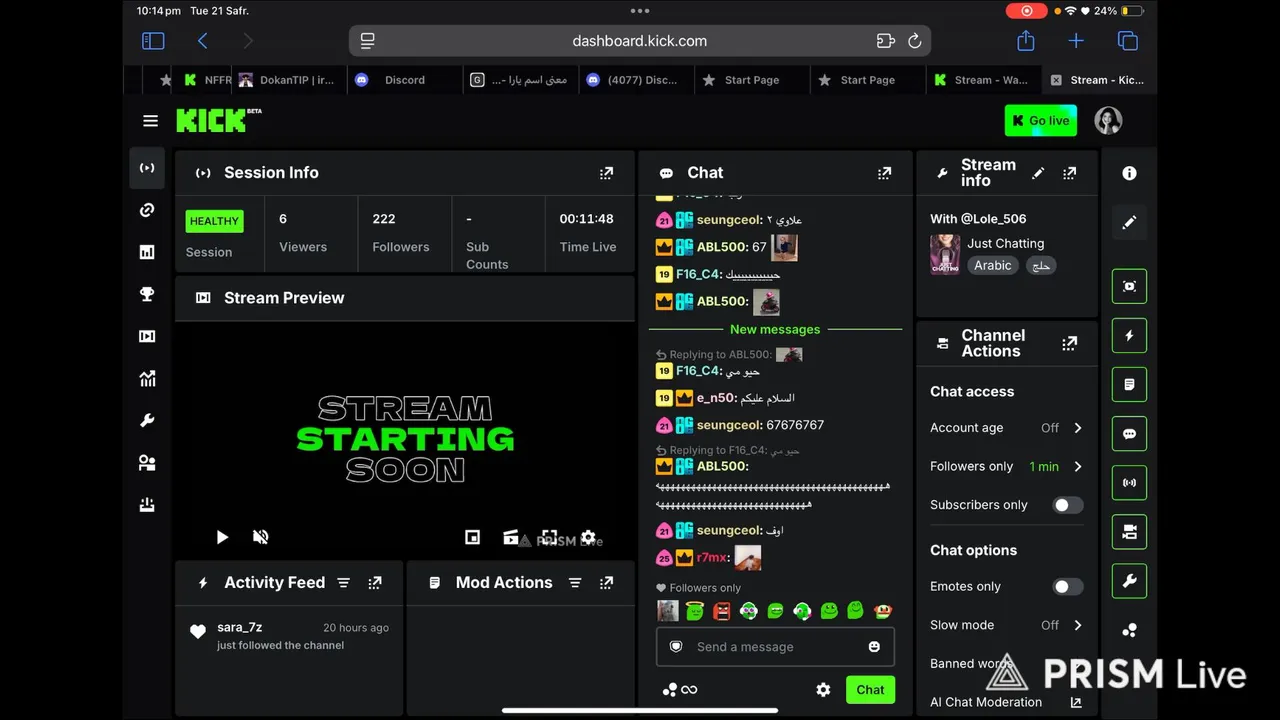Open the info icon in right sidebar

1129,173
